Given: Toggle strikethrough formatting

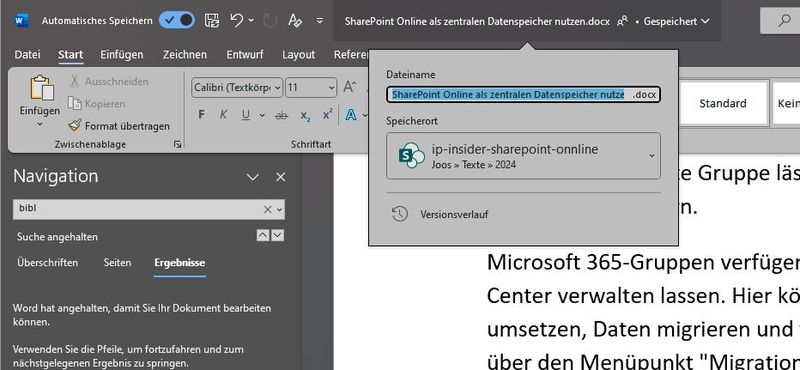Looking at the screenshot, I should coord(281,115).
